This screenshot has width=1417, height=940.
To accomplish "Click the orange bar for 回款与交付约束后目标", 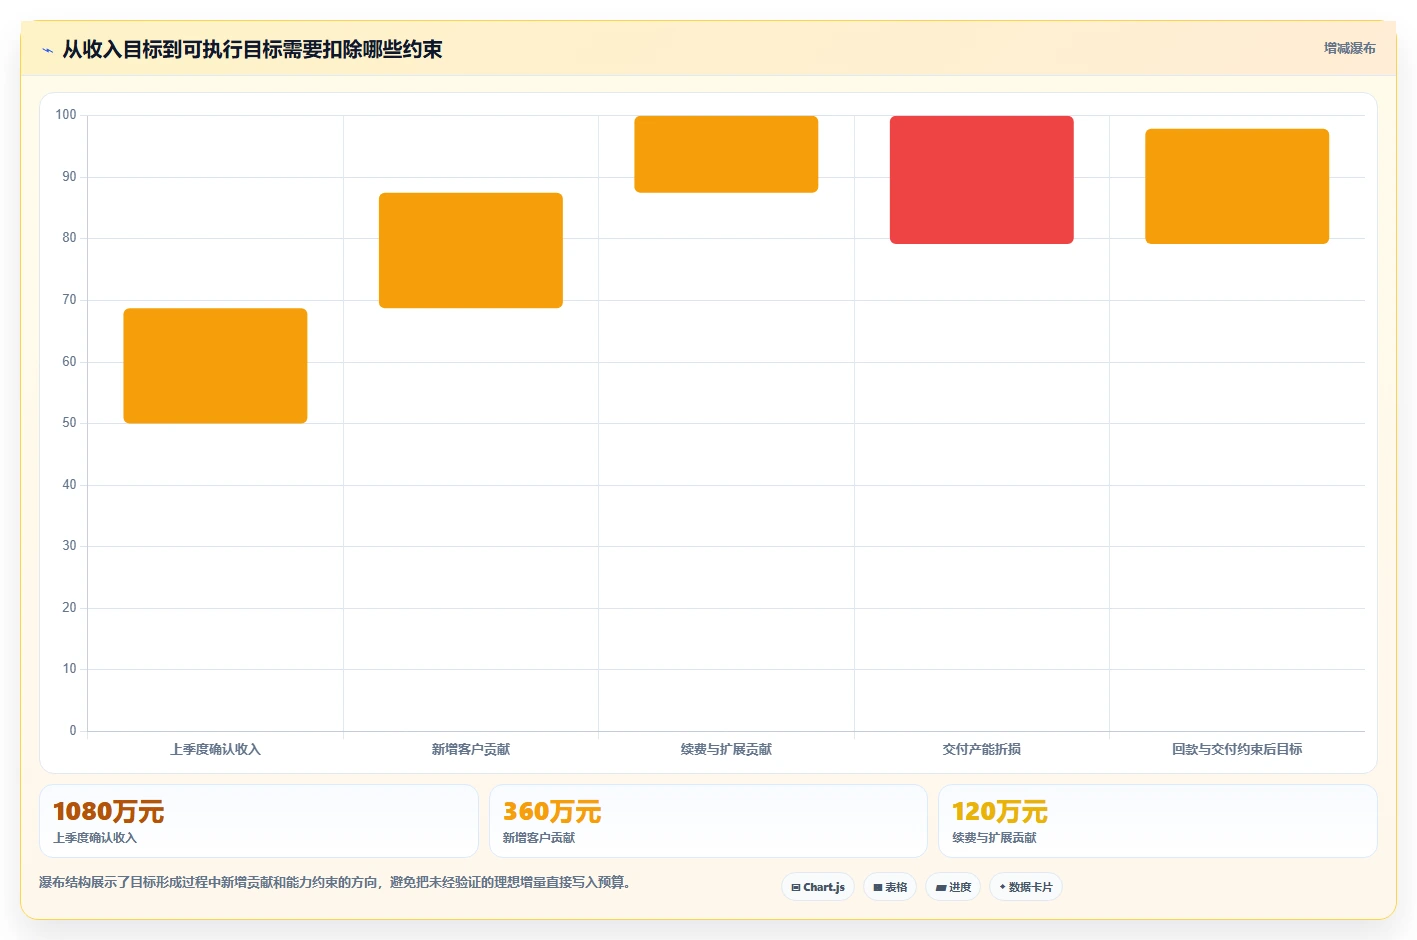I will [x=1237, y=186].
